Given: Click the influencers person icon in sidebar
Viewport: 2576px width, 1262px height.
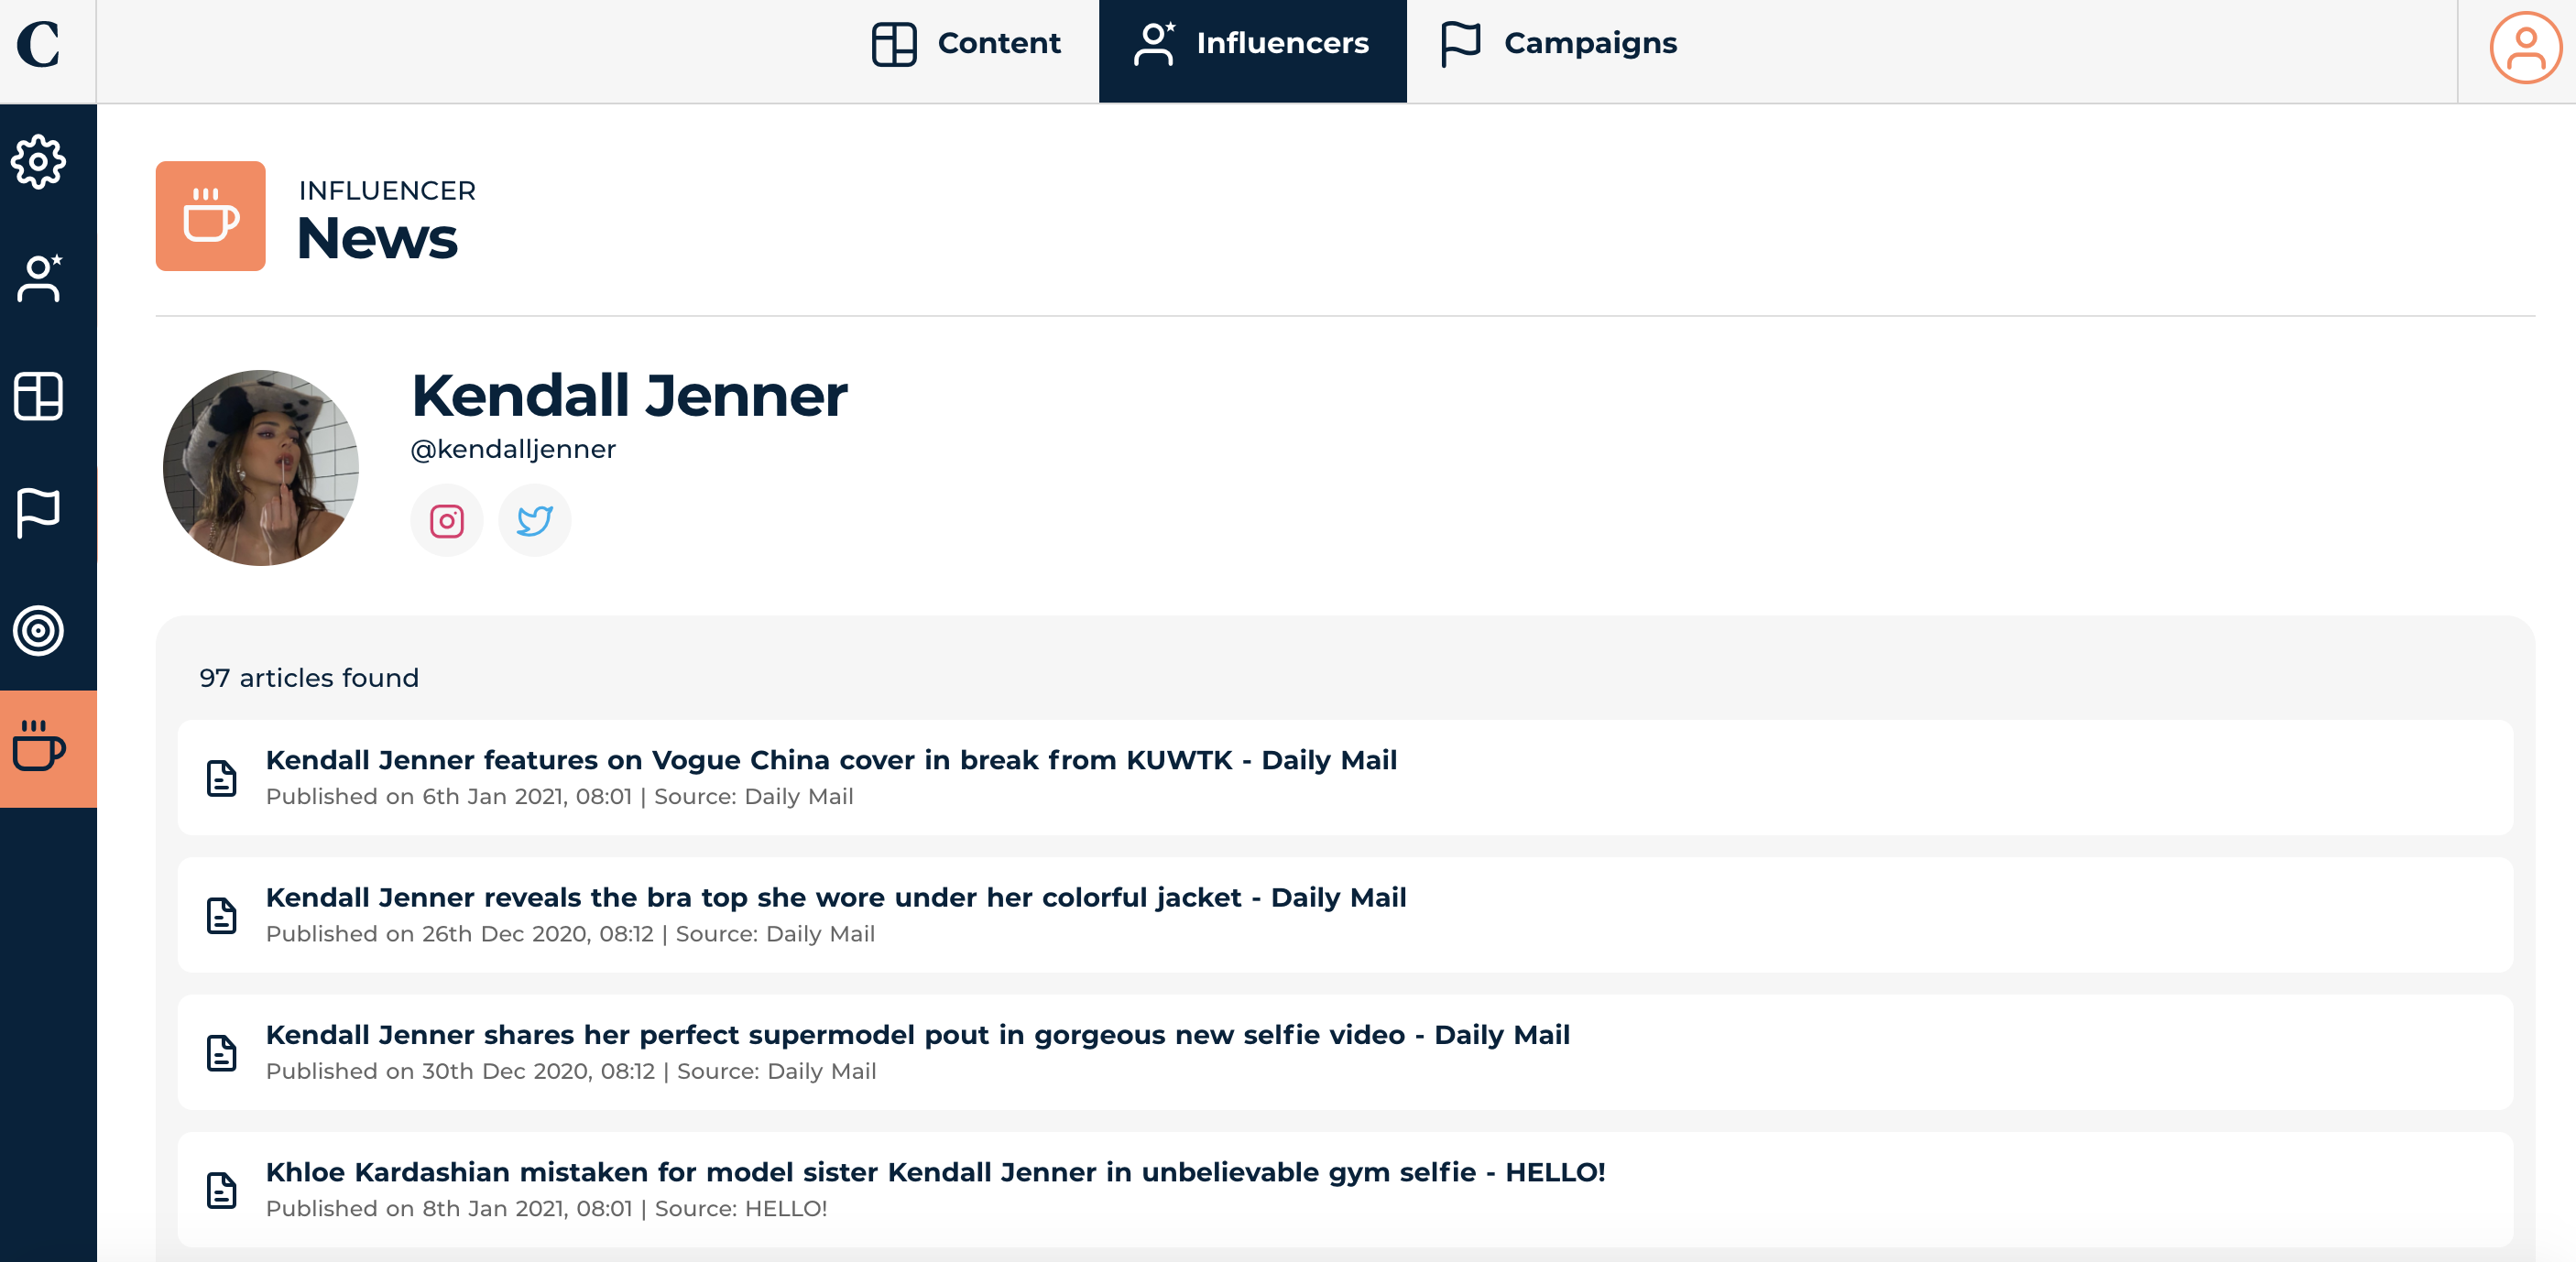Looking at the screenshot, I should (x=39, y=279).
